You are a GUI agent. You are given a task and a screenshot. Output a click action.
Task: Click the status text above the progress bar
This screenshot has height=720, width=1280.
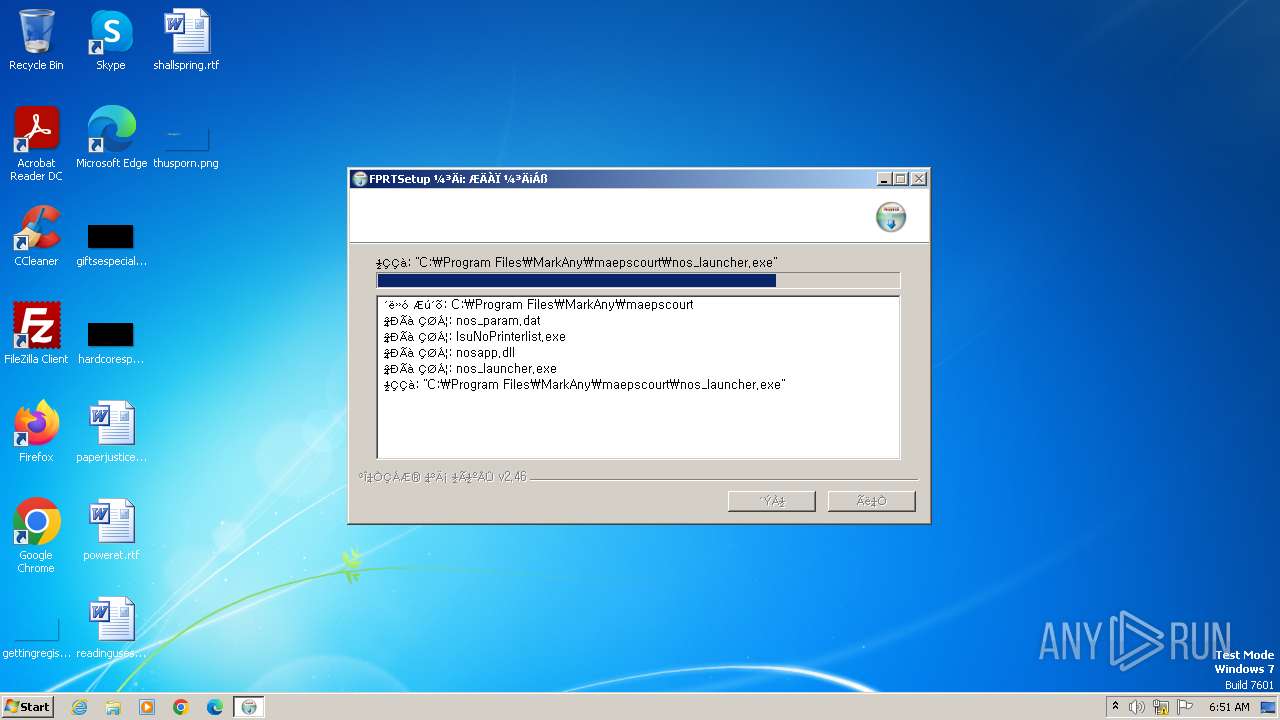tap(577, 263)
